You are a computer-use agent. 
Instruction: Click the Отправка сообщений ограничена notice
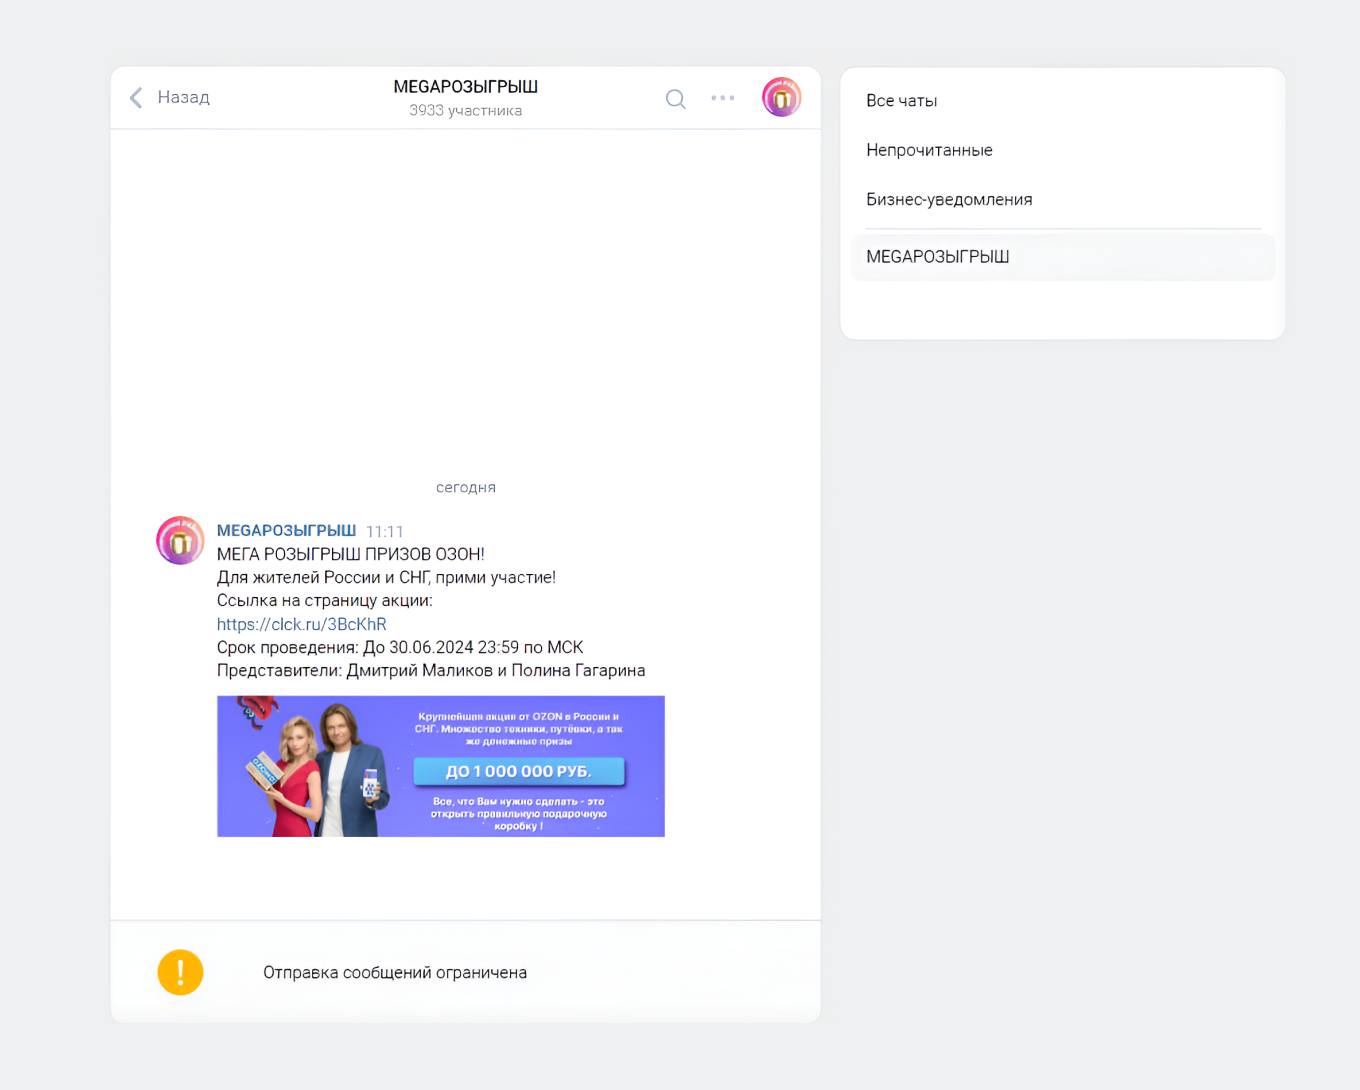tap(395, 973)
